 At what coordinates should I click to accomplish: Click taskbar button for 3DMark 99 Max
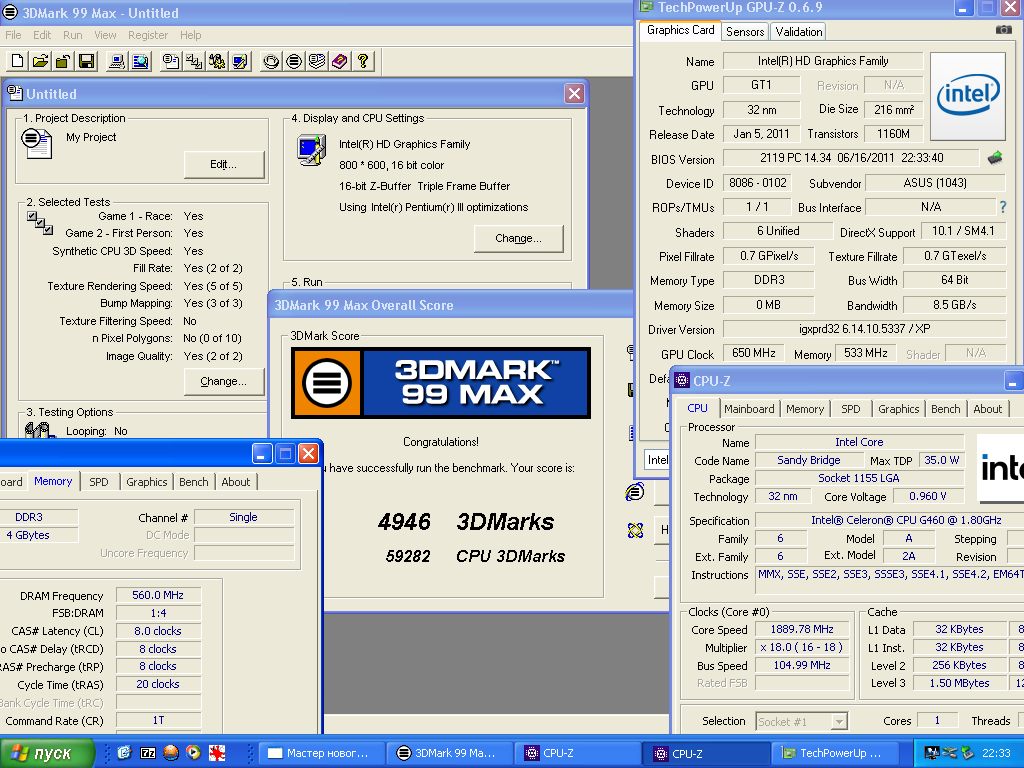tap(449, 753)
